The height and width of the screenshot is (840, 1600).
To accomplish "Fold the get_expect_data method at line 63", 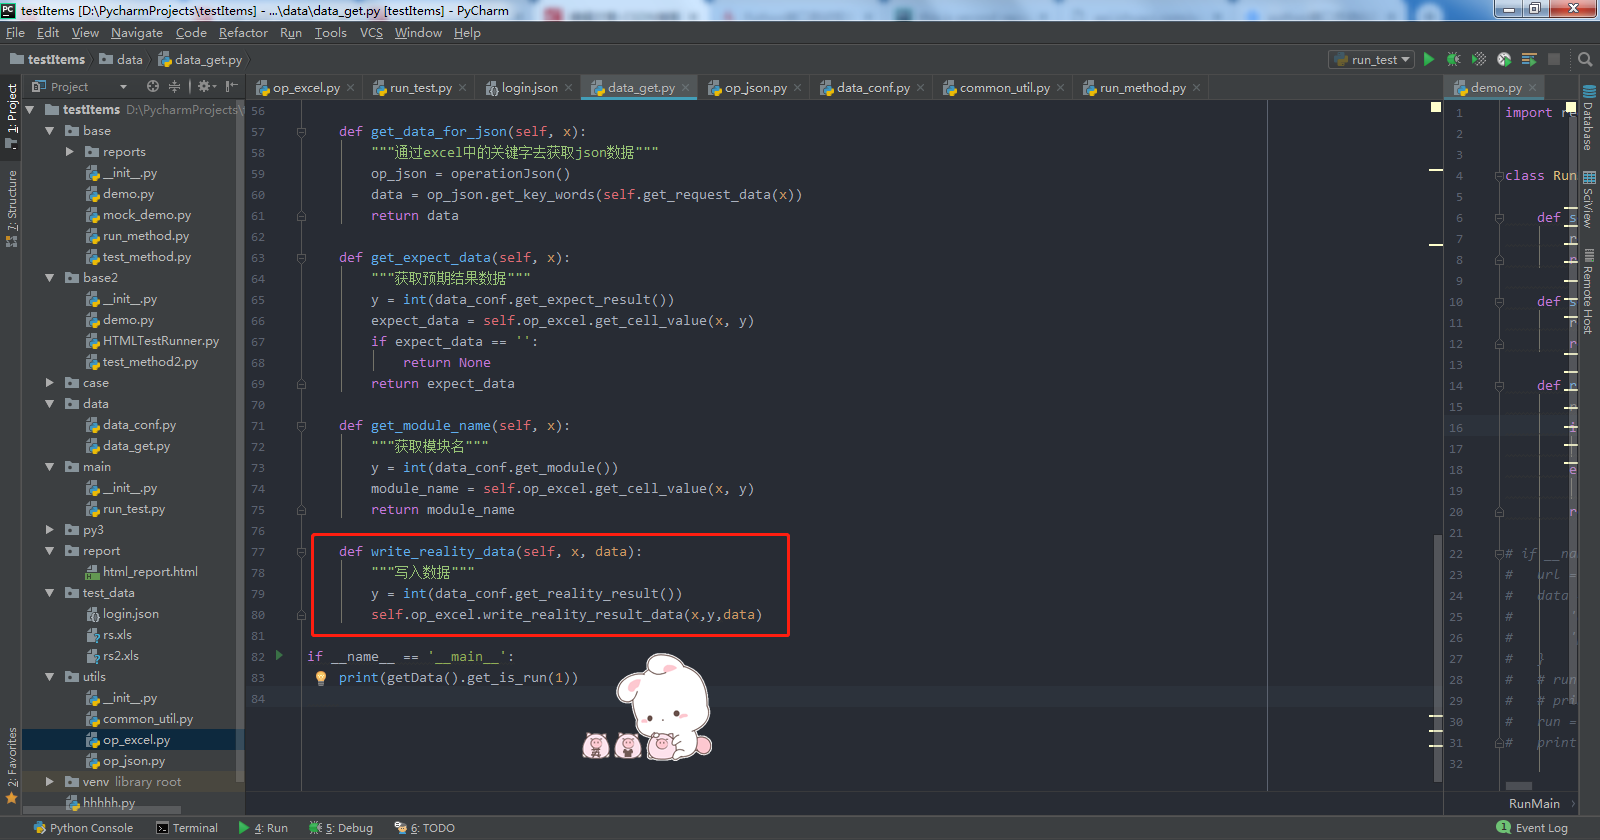I will coord(301,257).
